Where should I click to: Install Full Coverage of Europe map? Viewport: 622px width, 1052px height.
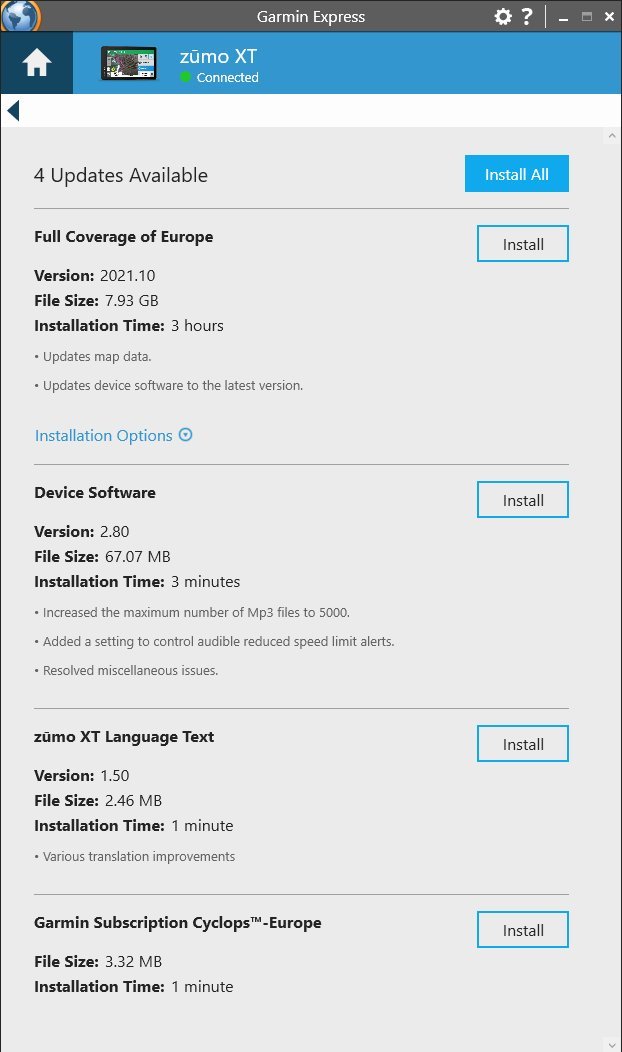[523, 244]
